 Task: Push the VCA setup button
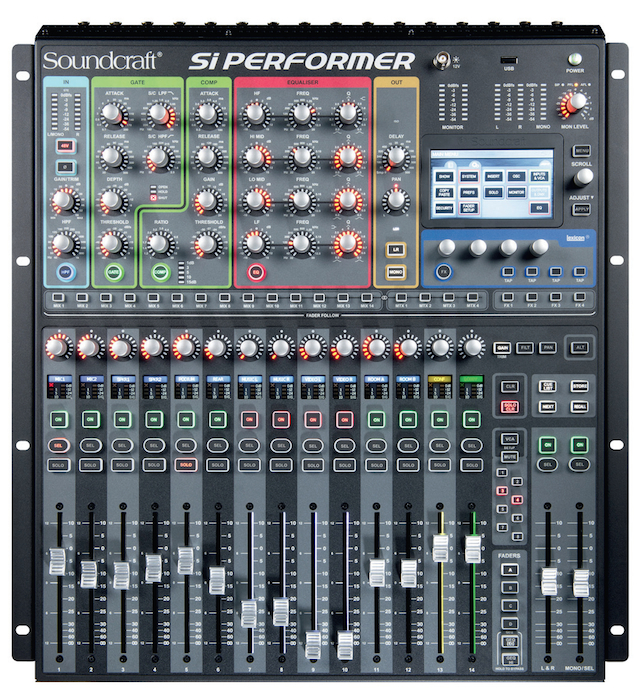510,439
